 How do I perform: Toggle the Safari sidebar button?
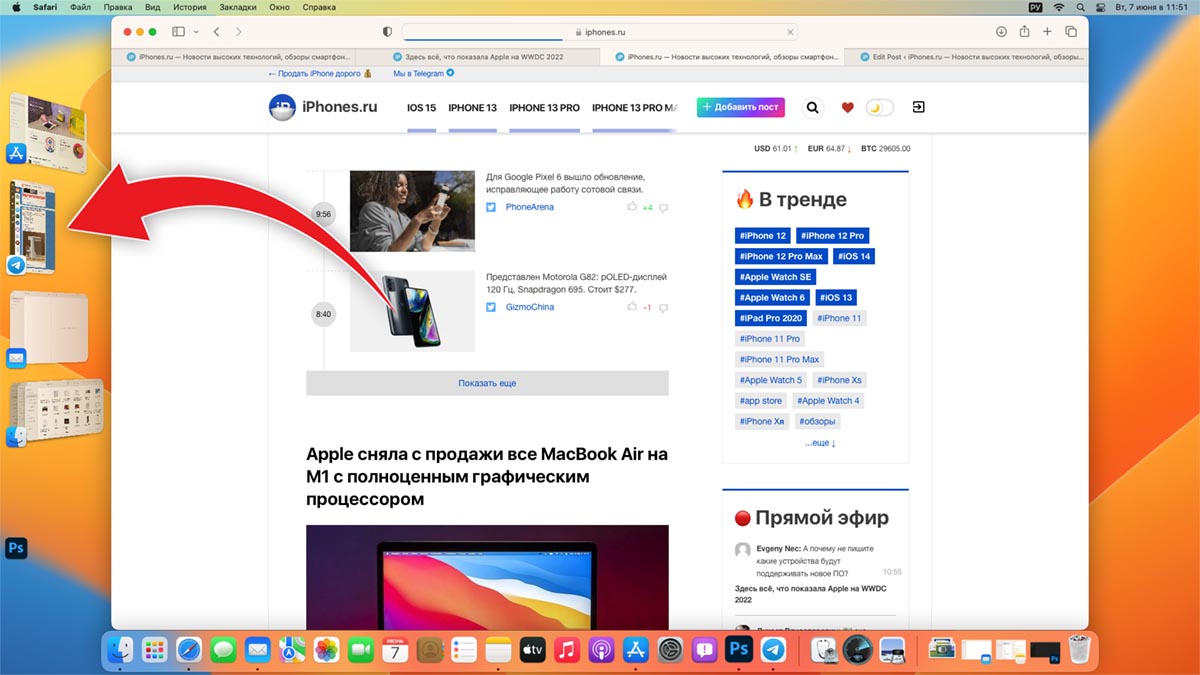[x=179, y=32]
